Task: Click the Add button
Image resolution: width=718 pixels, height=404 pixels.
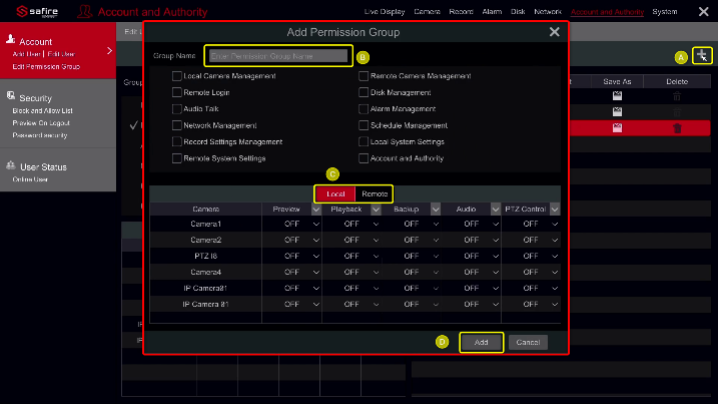Action: (x=480, y=342)
